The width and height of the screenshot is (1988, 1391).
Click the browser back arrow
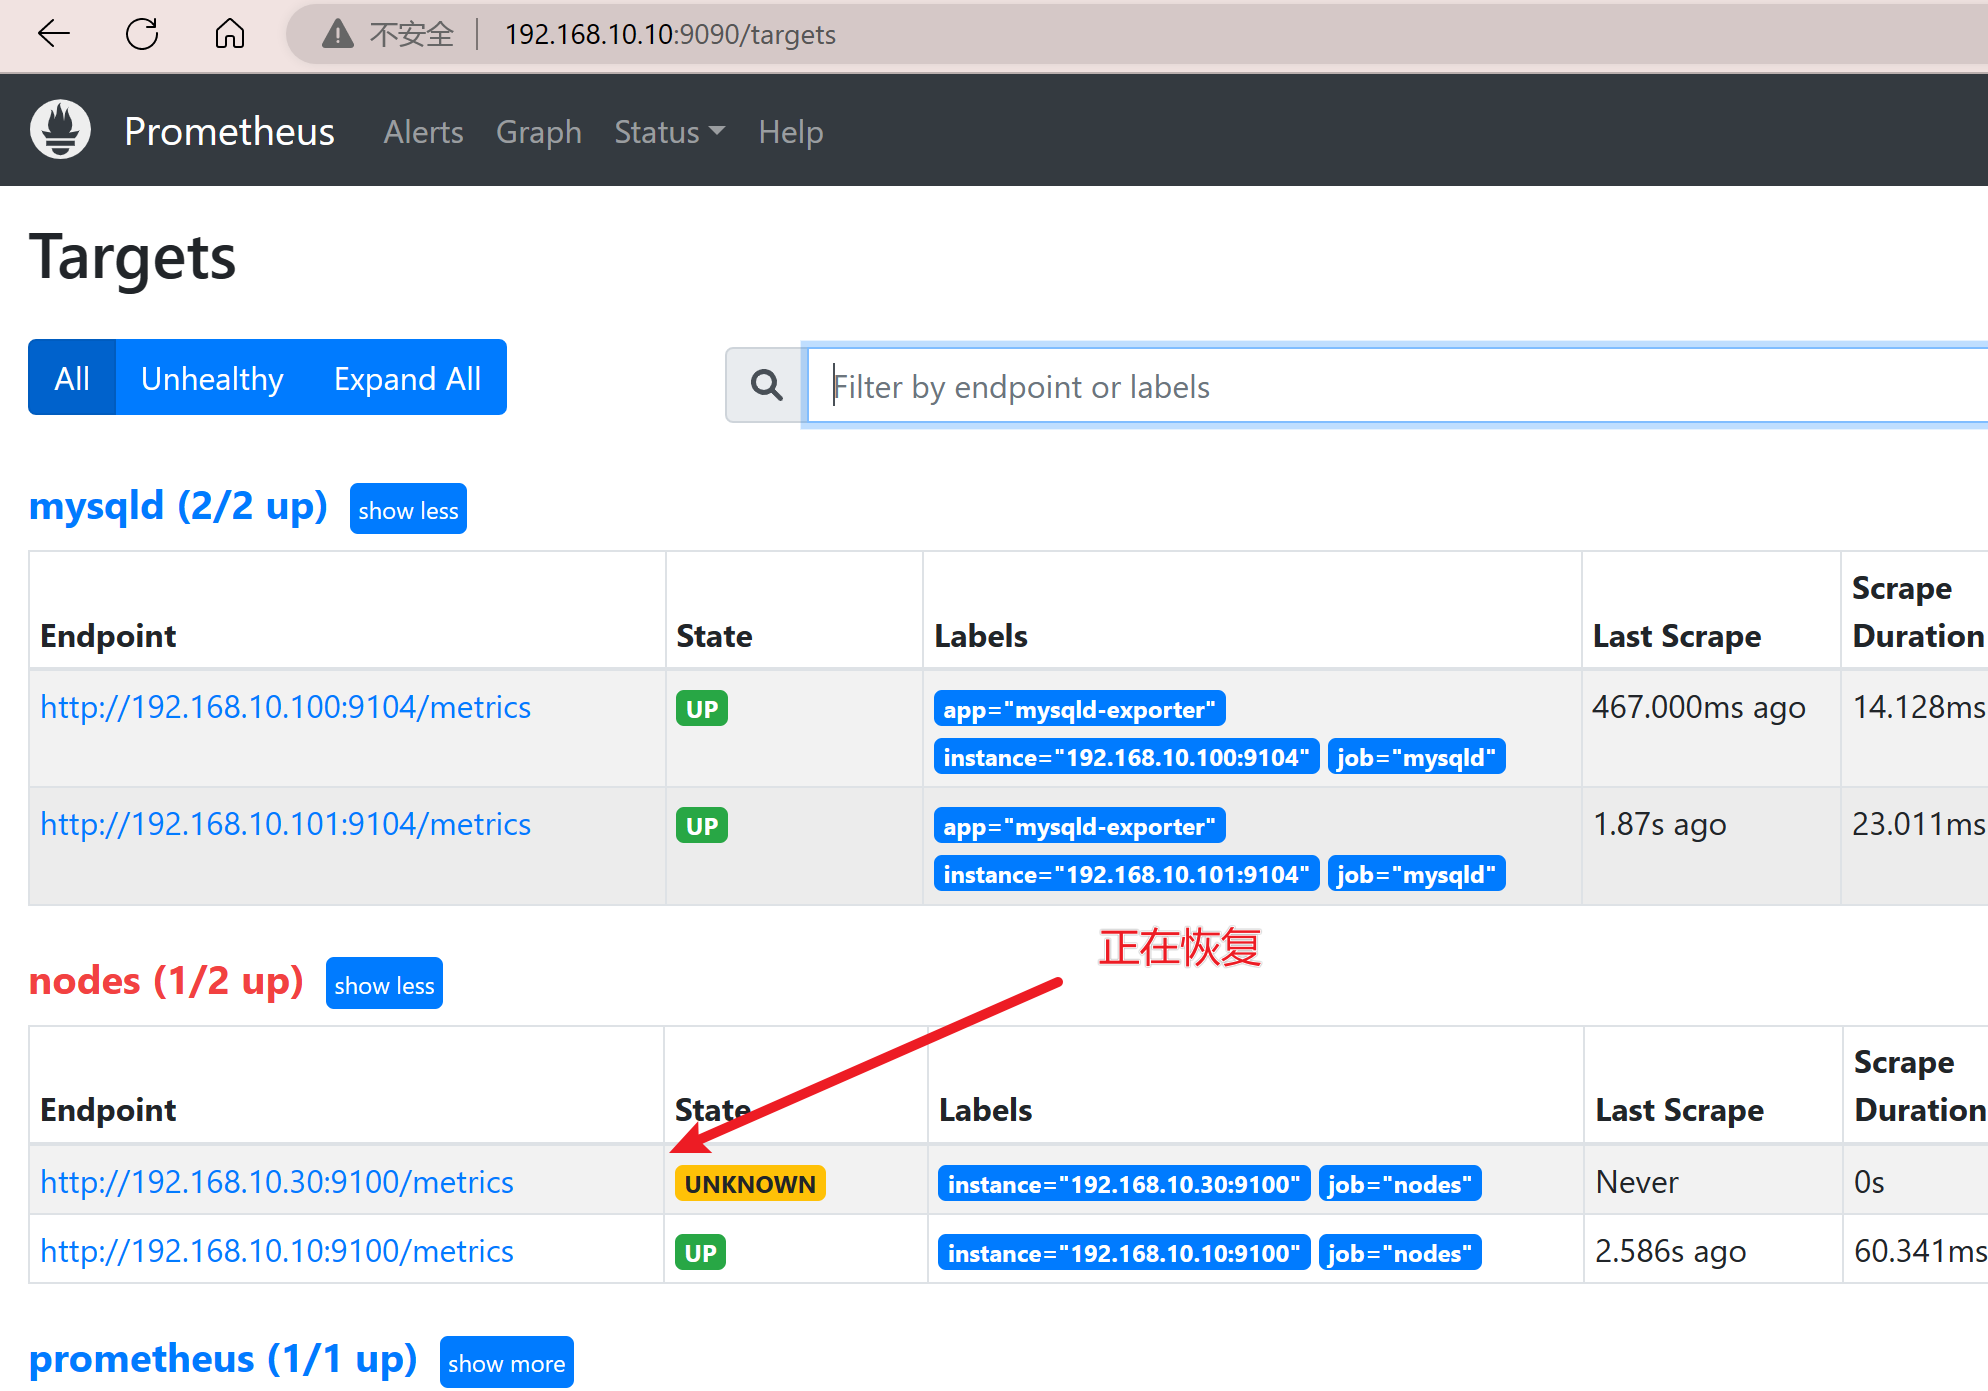[53, 34]
